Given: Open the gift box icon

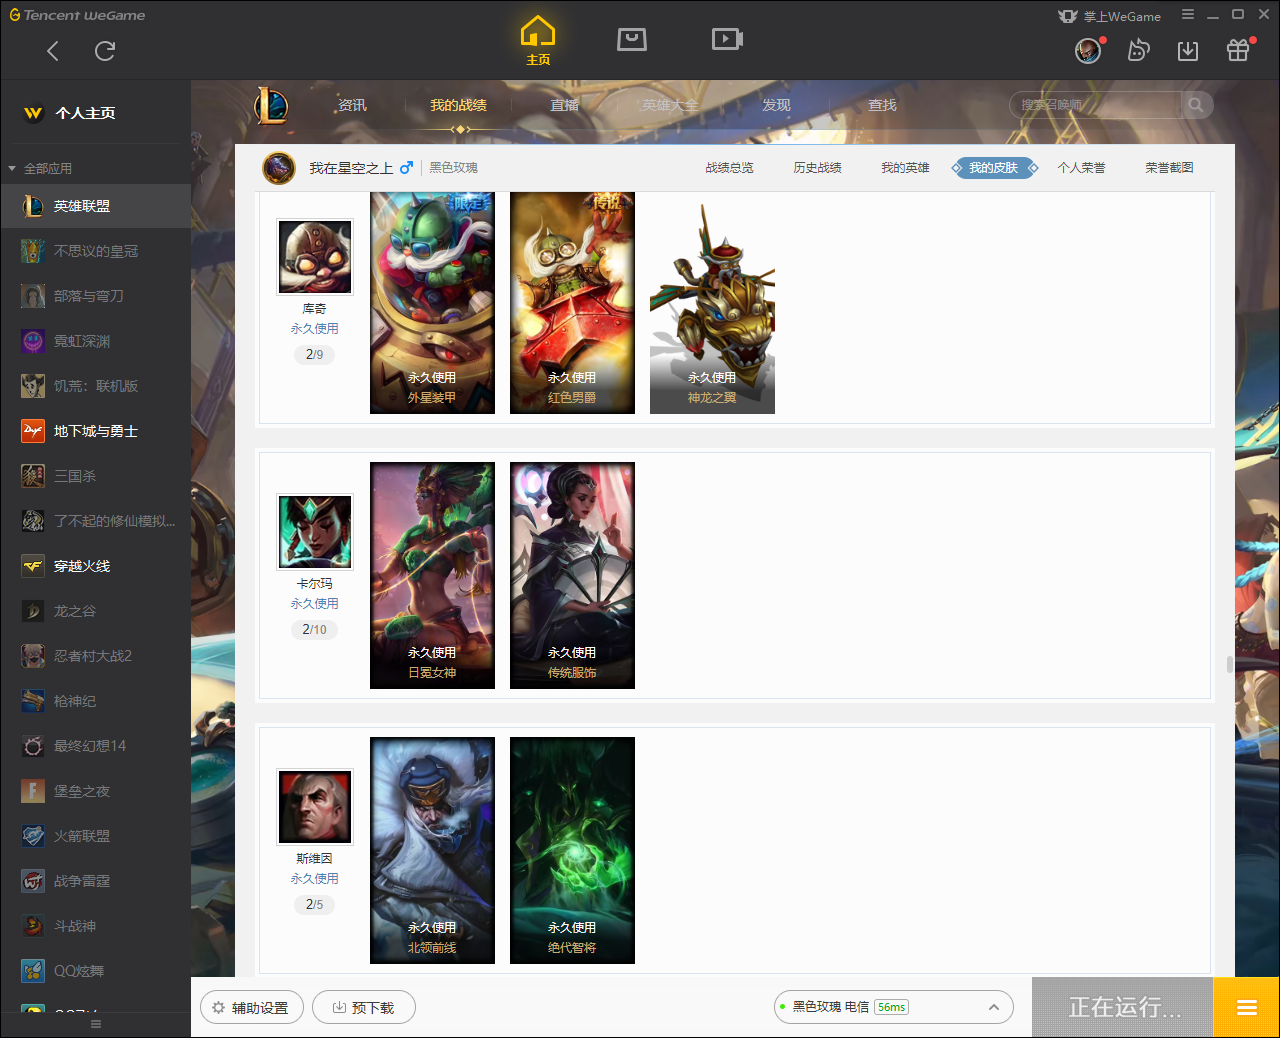Looking at the screenshot, I should click(x=1238, y=50).
